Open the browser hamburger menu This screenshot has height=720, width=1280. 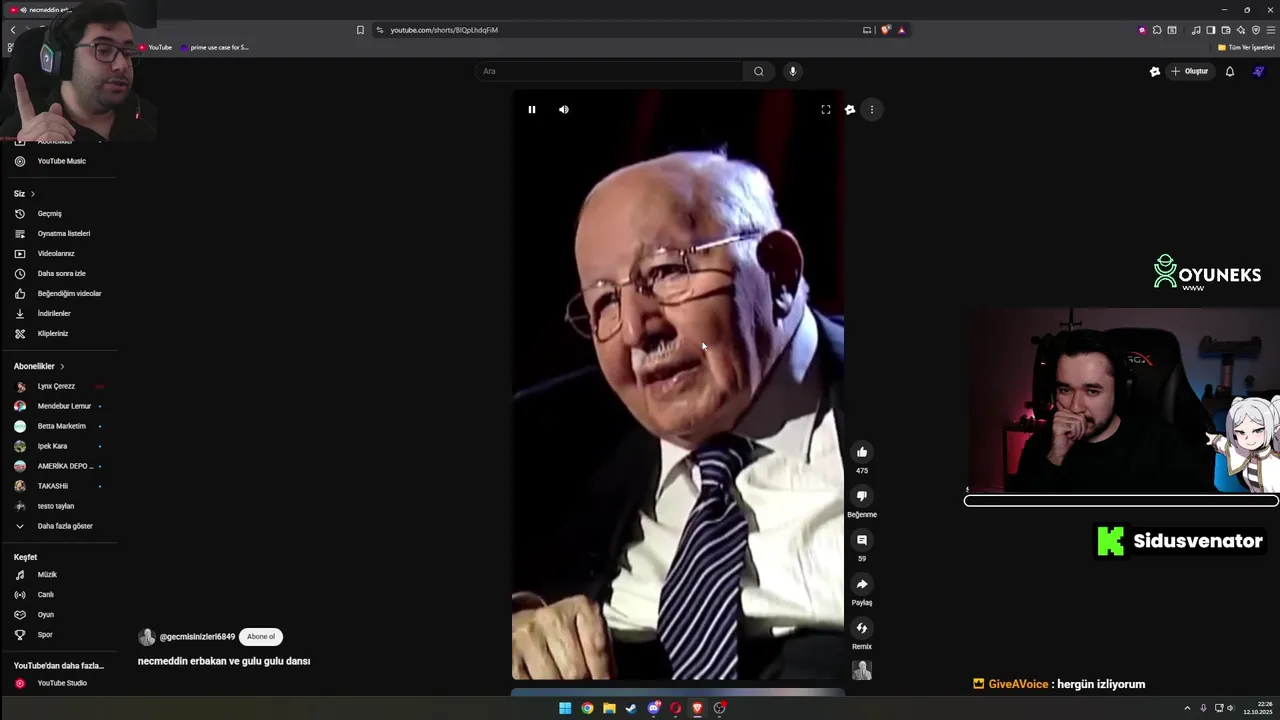point(1271,30)
